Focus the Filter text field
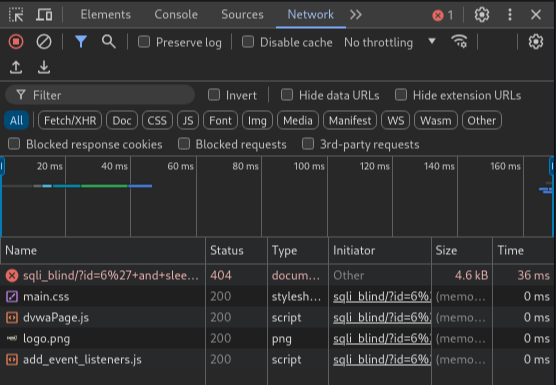 point(100,95)
